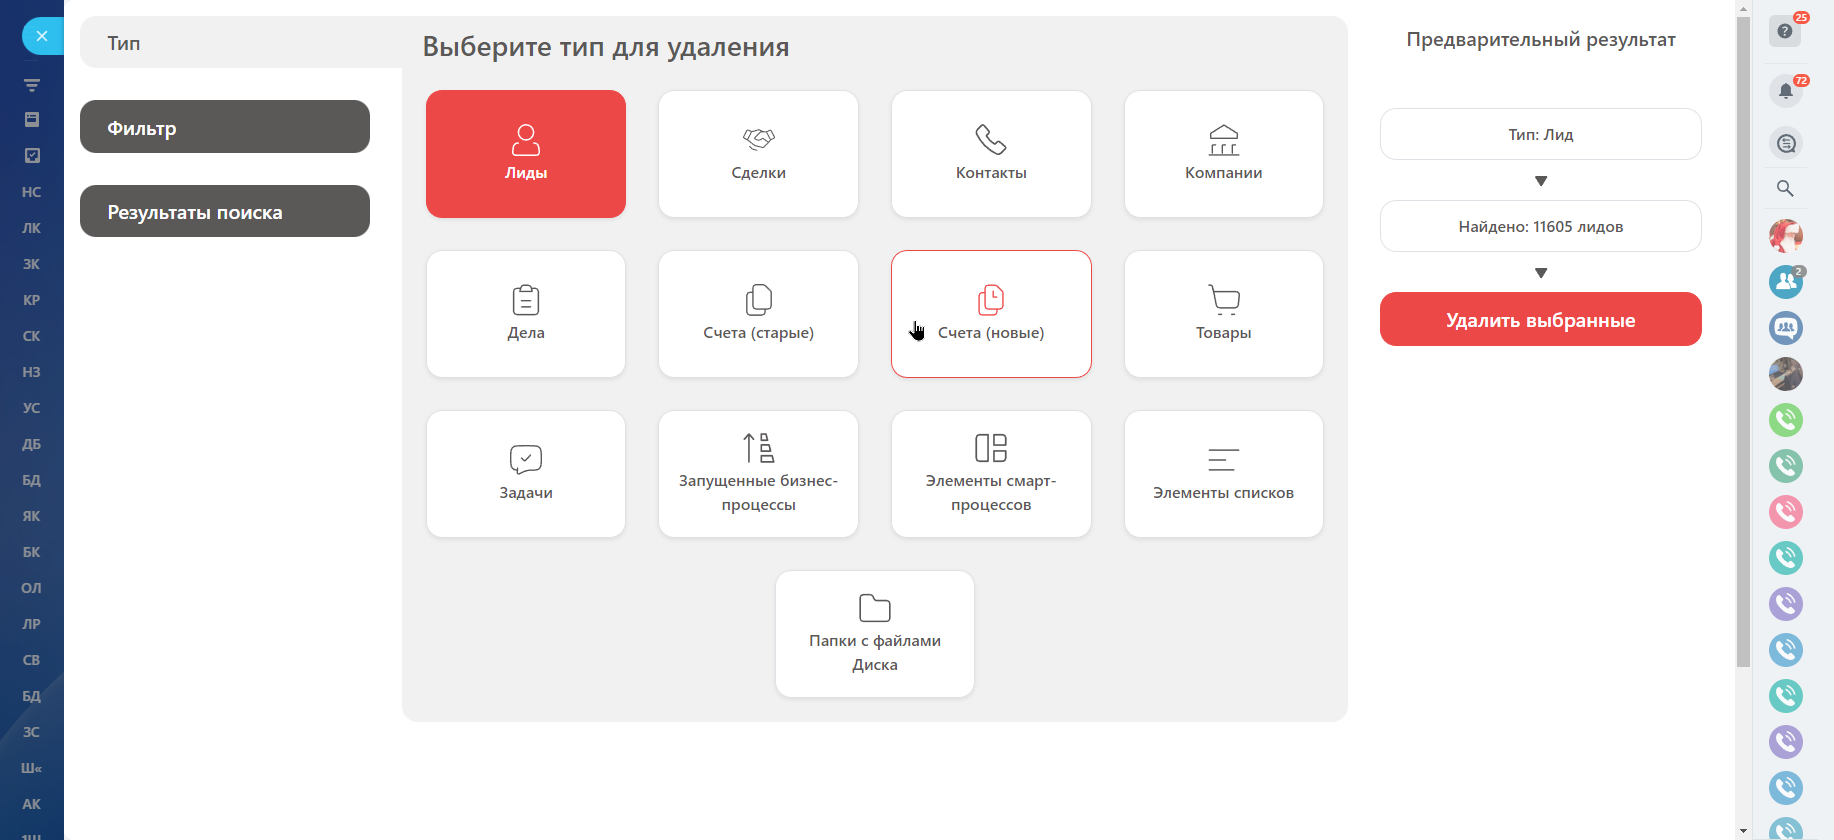The width and height of the screenshot is (1834, 840).
Task: Open the СК sidebar menu item
Action: pyautogui.click(x=32, y=336)
